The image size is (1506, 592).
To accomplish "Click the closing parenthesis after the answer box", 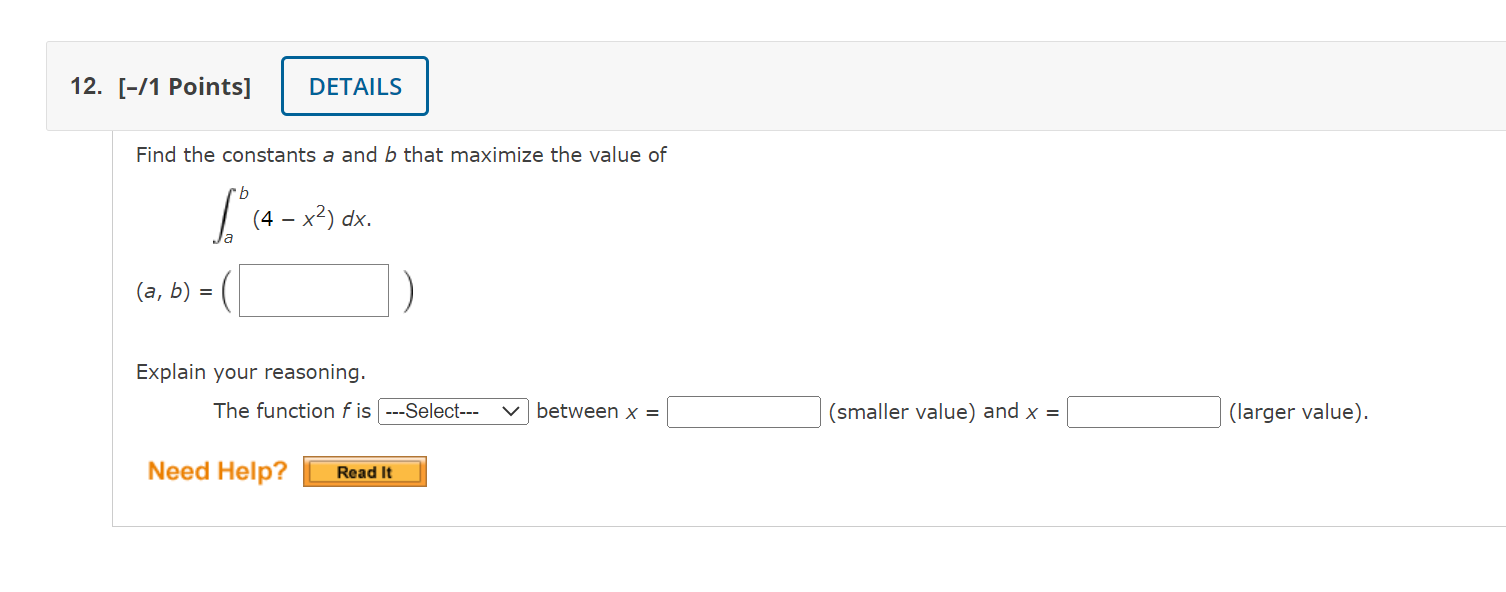I will [x=408, y=291].
